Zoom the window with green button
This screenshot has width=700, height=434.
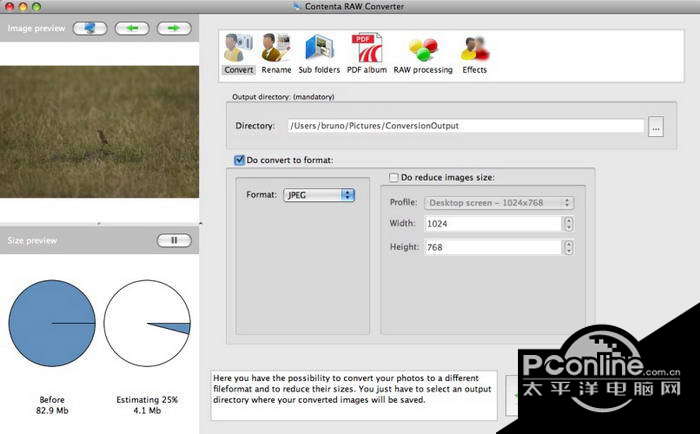coord(37,6)
